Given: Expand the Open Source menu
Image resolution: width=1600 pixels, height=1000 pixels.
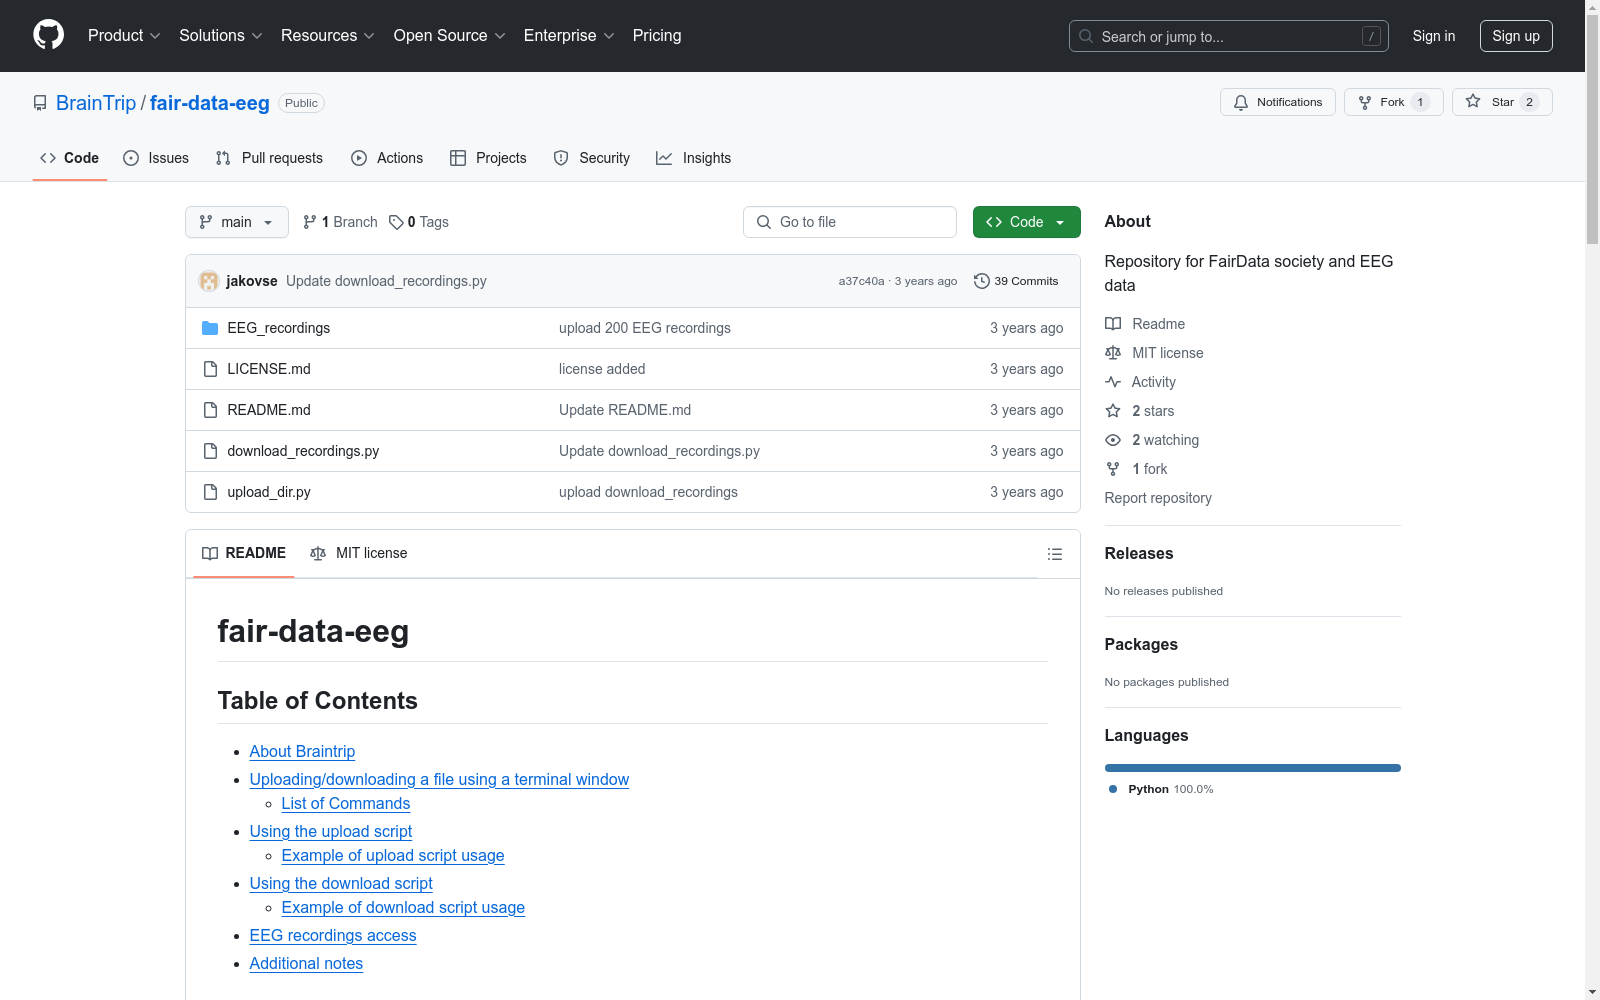Looking at the screenshot, I should coord(450,35).
